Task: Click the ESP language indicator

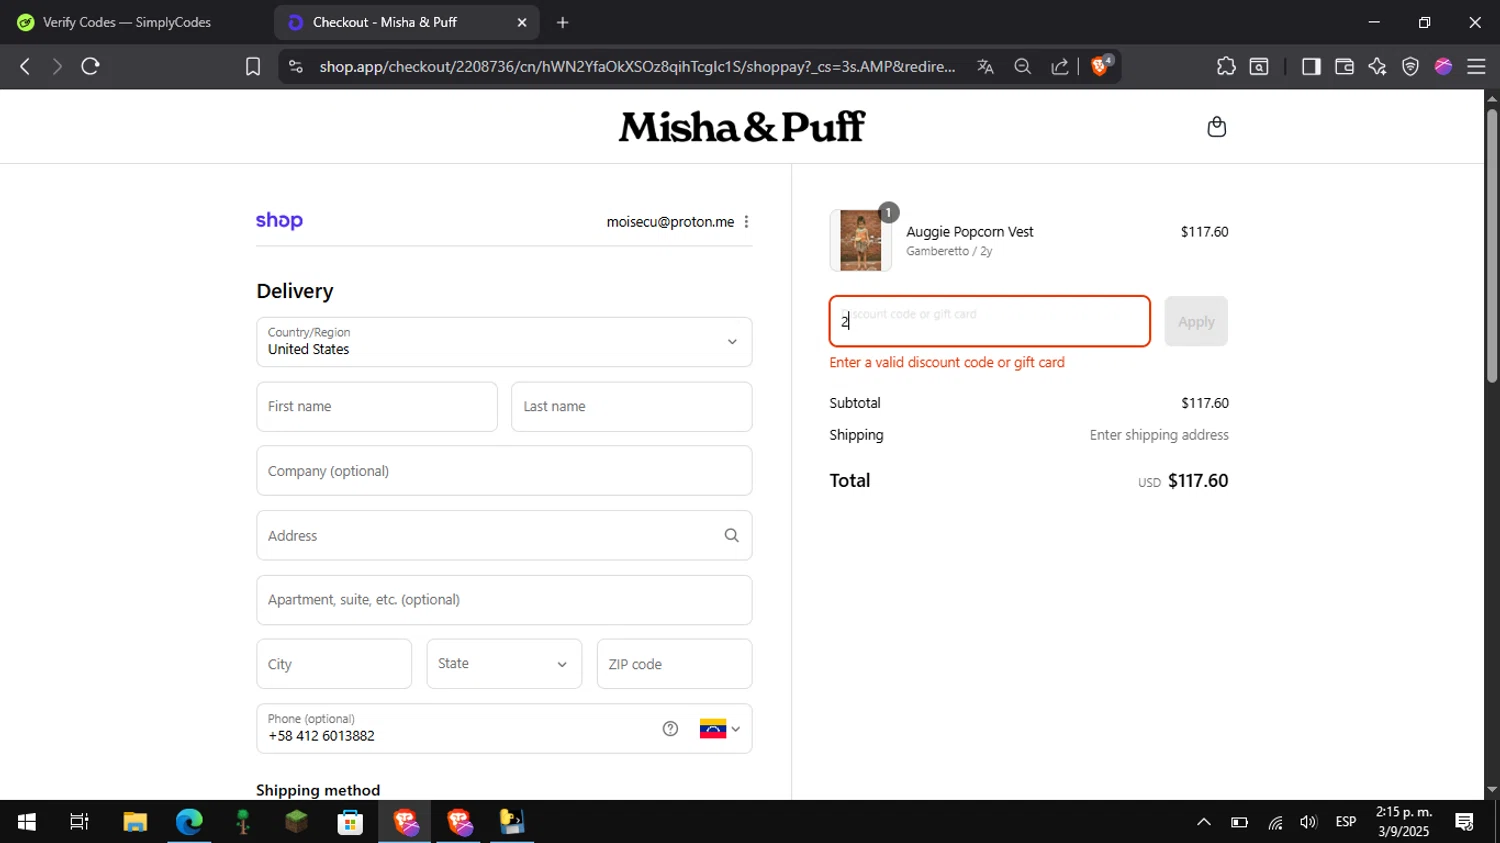Action: [1346, 822]
